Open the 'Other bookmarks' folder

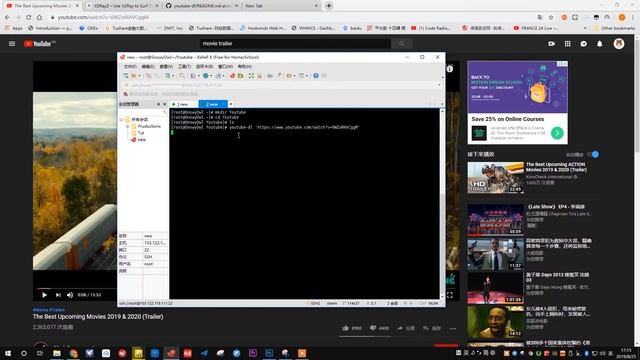tap(614, 28)
